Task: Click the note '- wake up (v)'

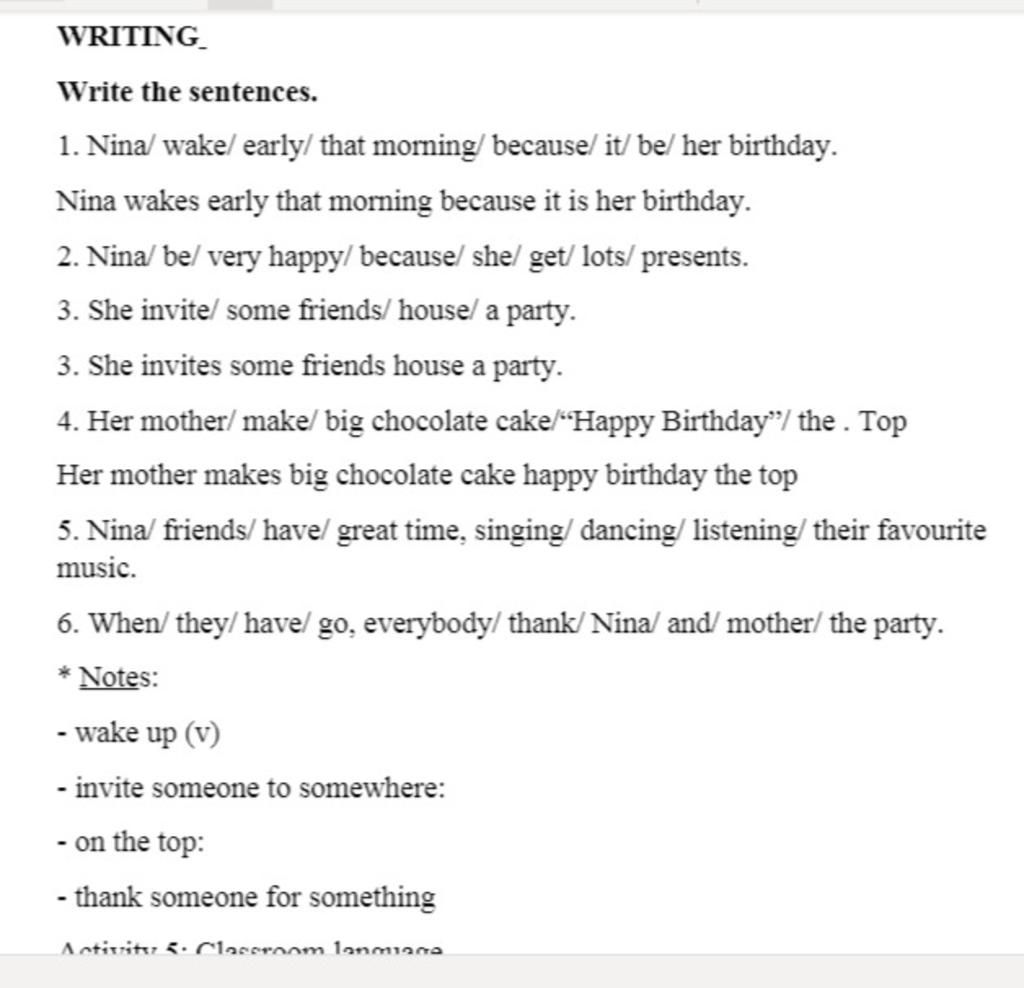Action: click(x=138, y=733)
